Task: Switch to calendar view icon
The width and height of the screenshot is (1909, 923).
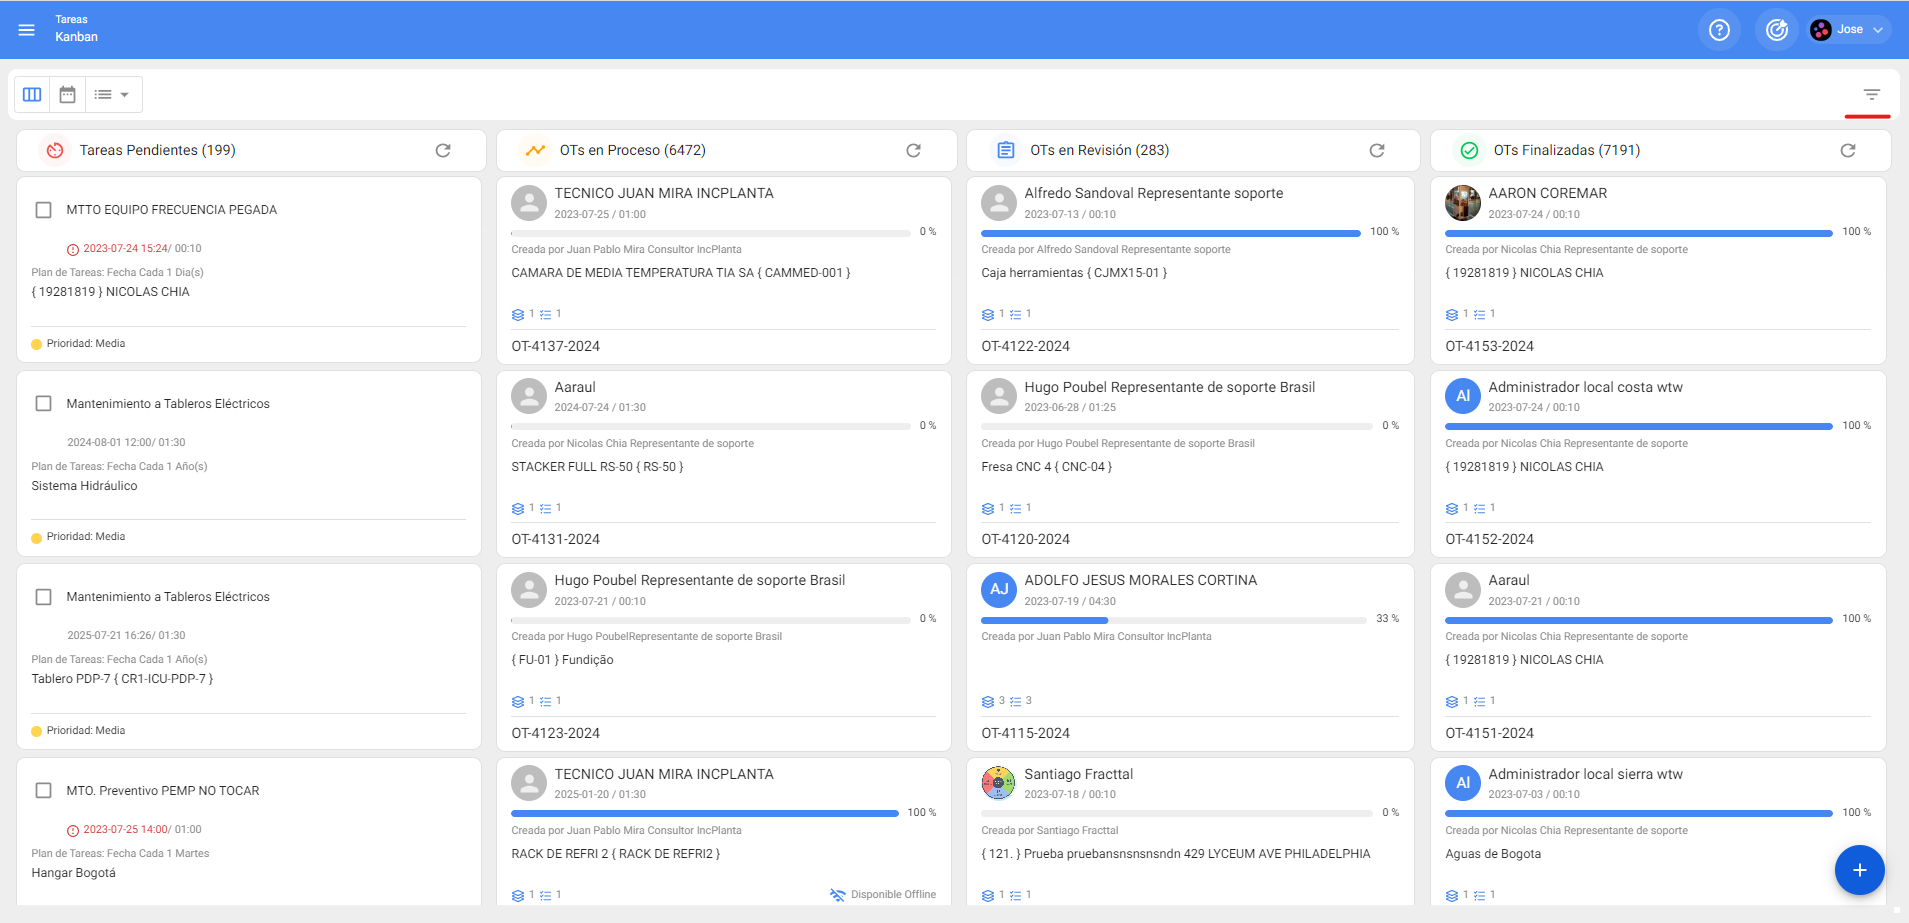Action: [68, 95]
